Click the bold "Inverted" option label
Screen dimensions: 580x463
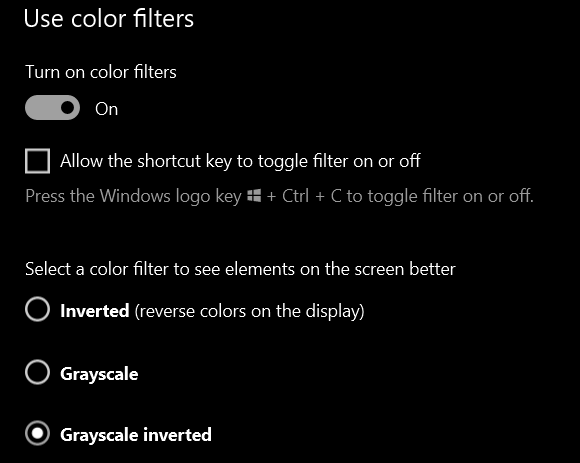point(95,311)
